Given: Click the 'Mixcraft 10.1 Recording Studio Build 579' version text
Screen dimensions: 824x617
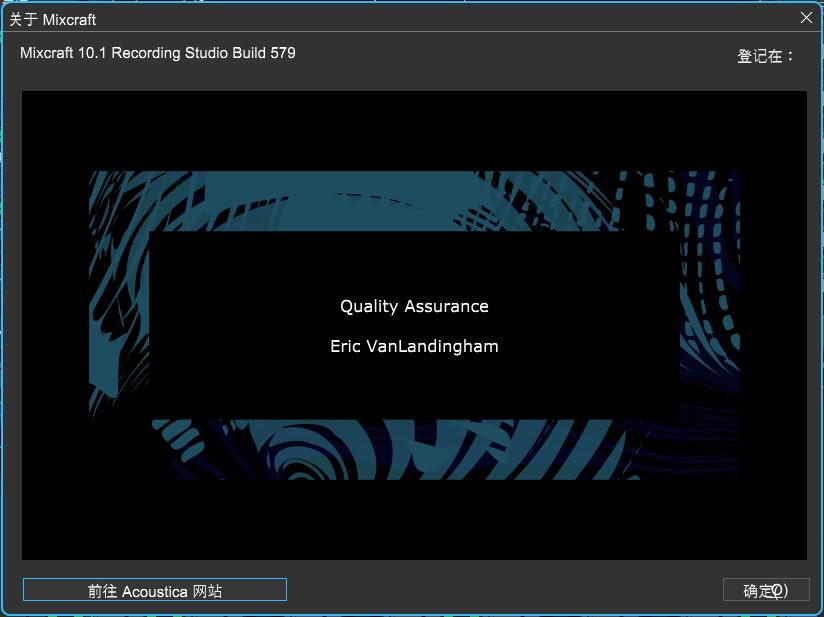Looking at the screenshot, I should [x=158, y=53].
